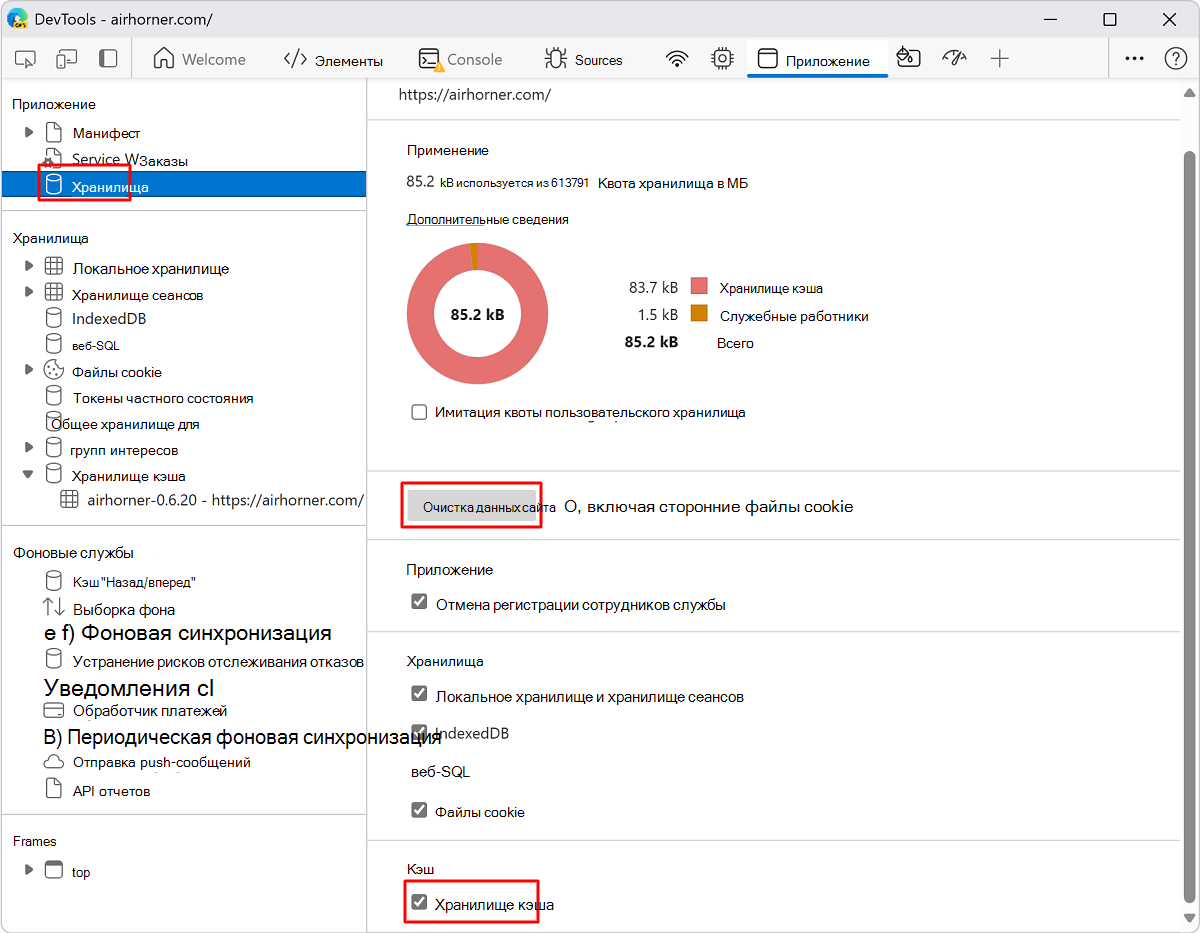Screen dimensions: 1200x933
Task: Open the help question mark icon
Action: point(1176,59)
